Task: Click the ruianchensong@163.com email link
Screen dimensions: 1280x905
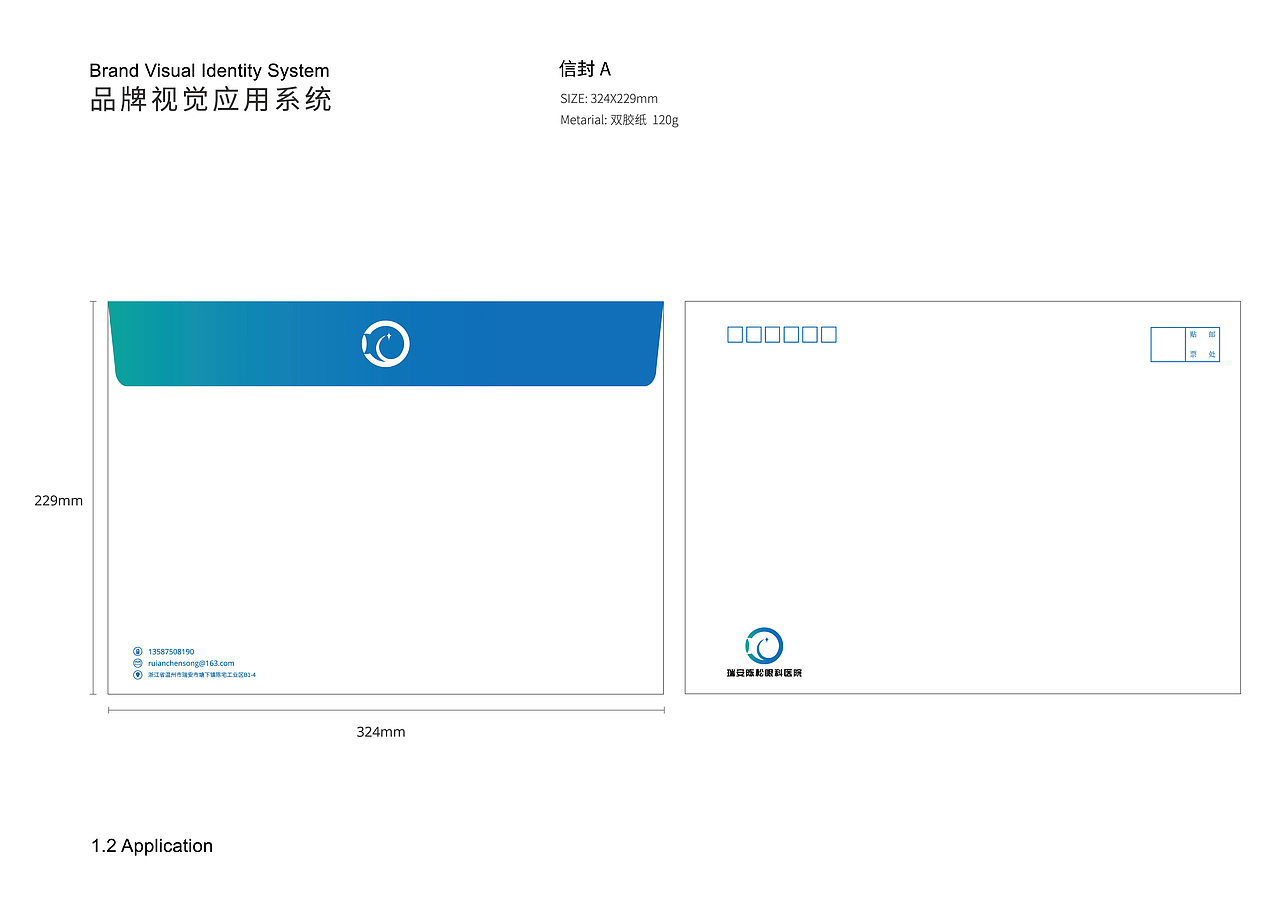Action: pyautogui.click(x=190, y=663)
